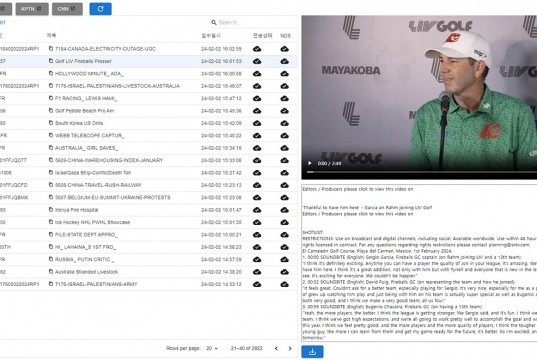Copy icon next to F1 RACING row
537x360 pixels.
click(51, 98)
